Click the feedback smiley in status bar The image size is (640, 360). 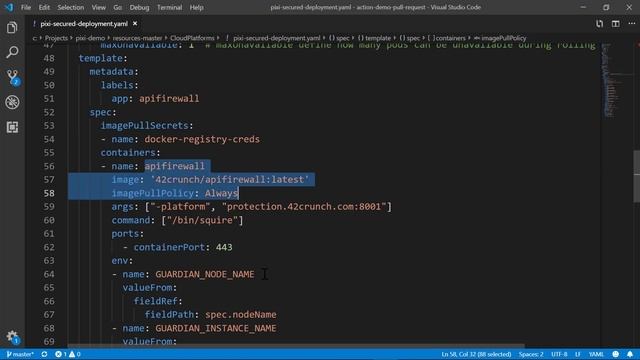coord(616,354)
